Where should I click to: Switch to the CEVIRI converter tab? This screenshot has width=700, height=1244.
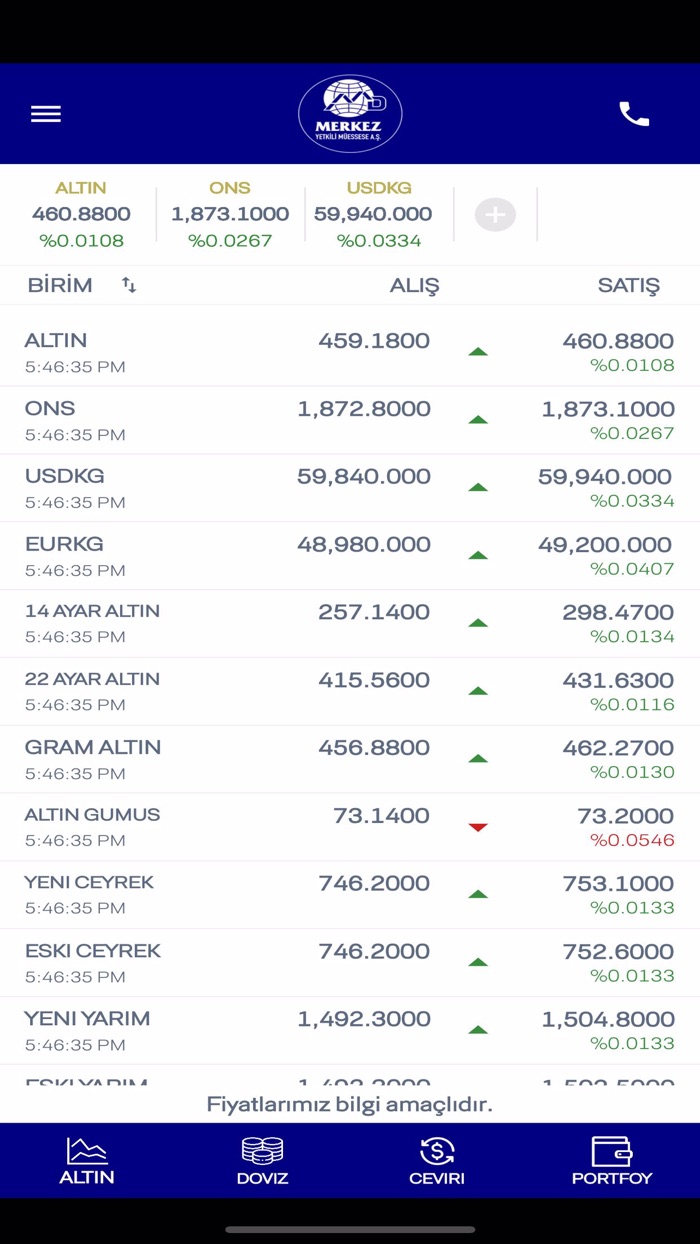437,1161
